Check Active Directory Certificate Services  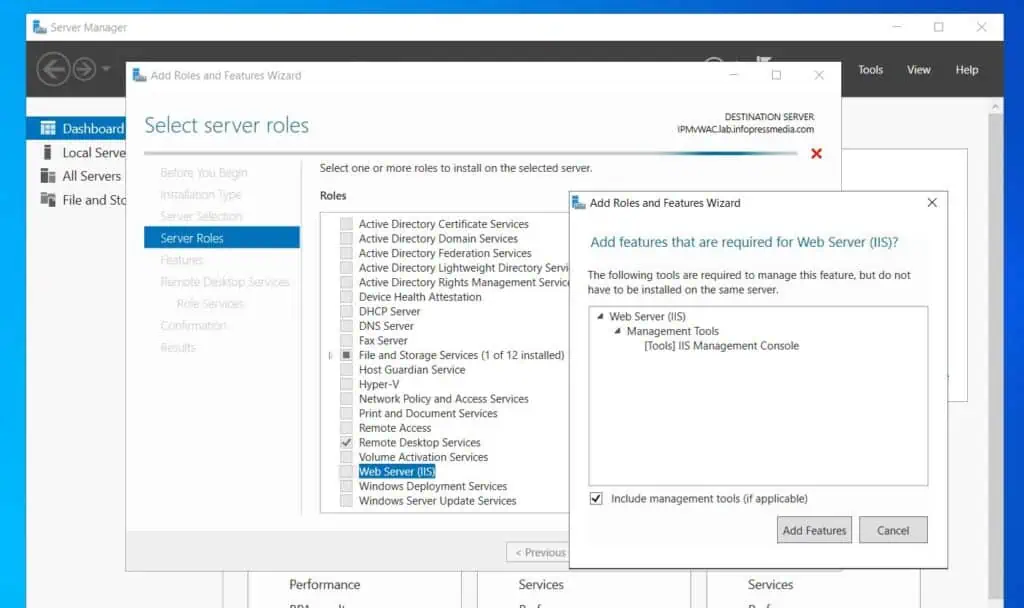346,224
